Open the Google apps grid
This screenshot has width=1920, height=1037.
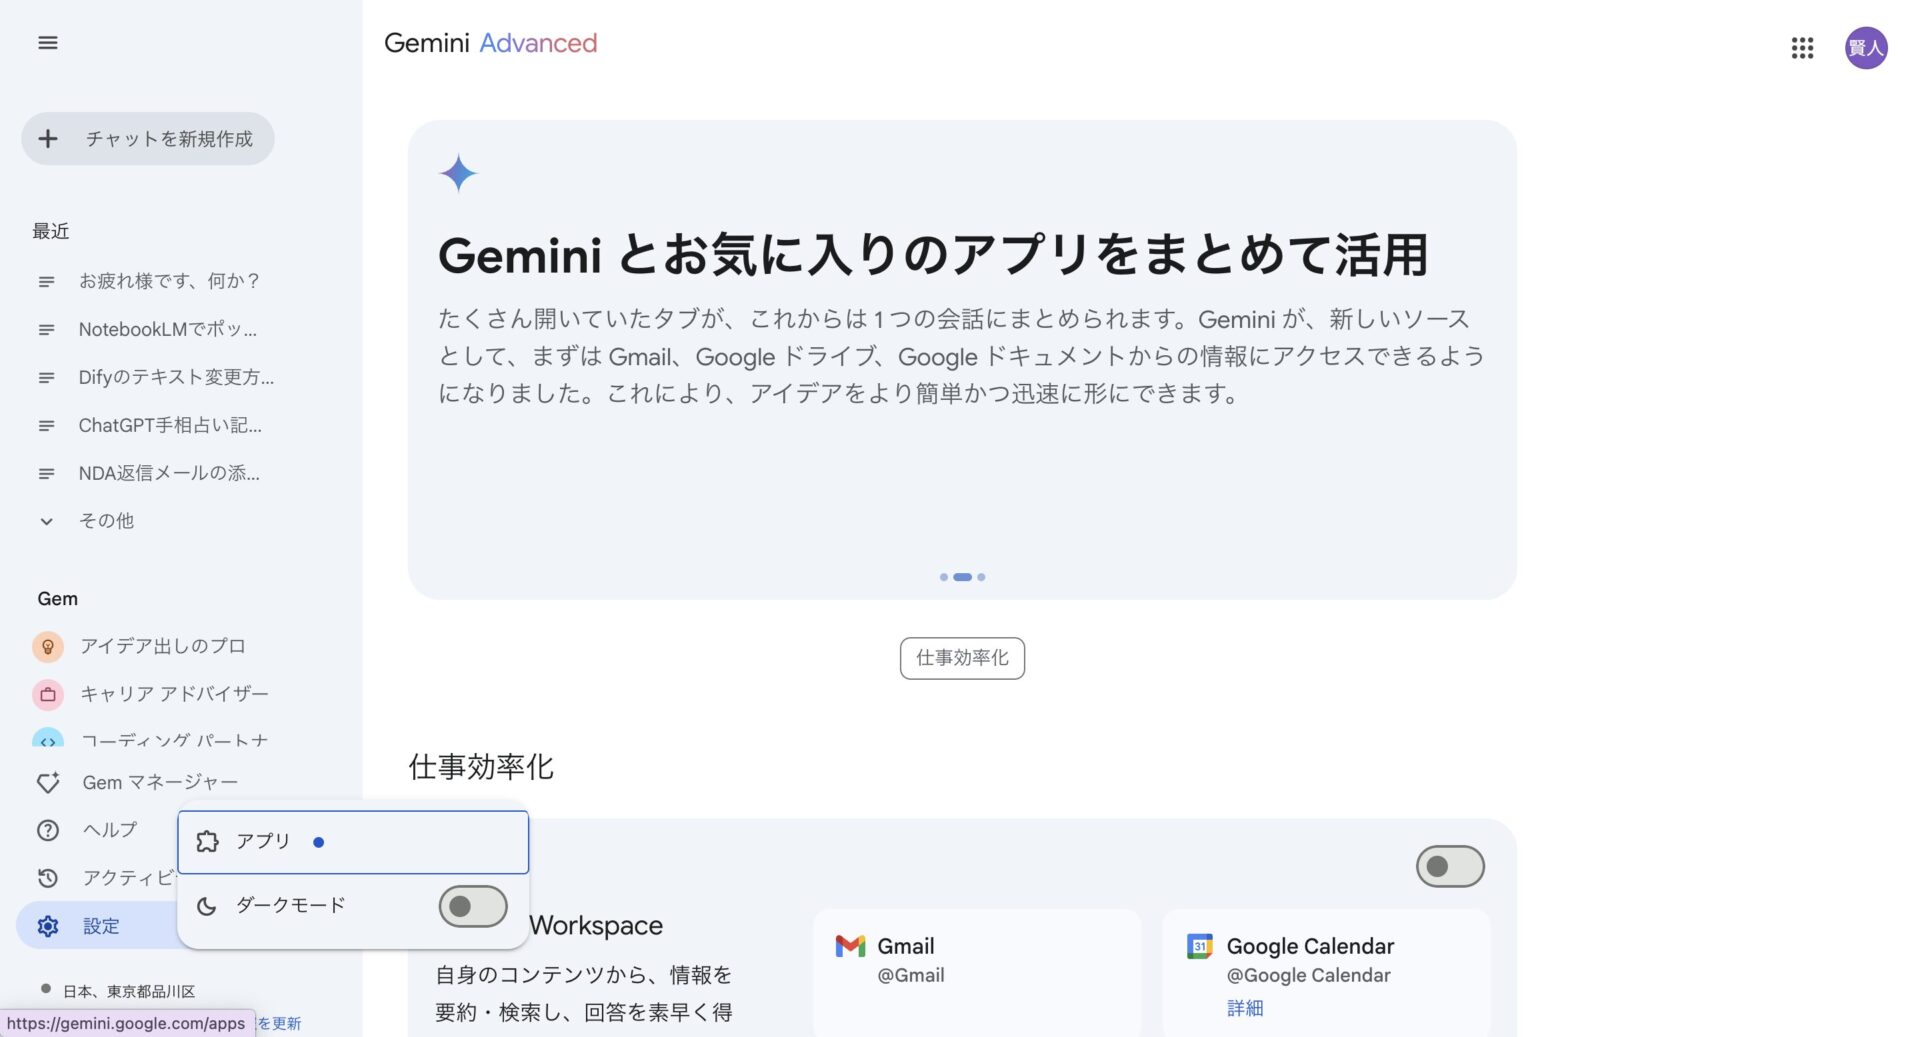pos(1802,48)
